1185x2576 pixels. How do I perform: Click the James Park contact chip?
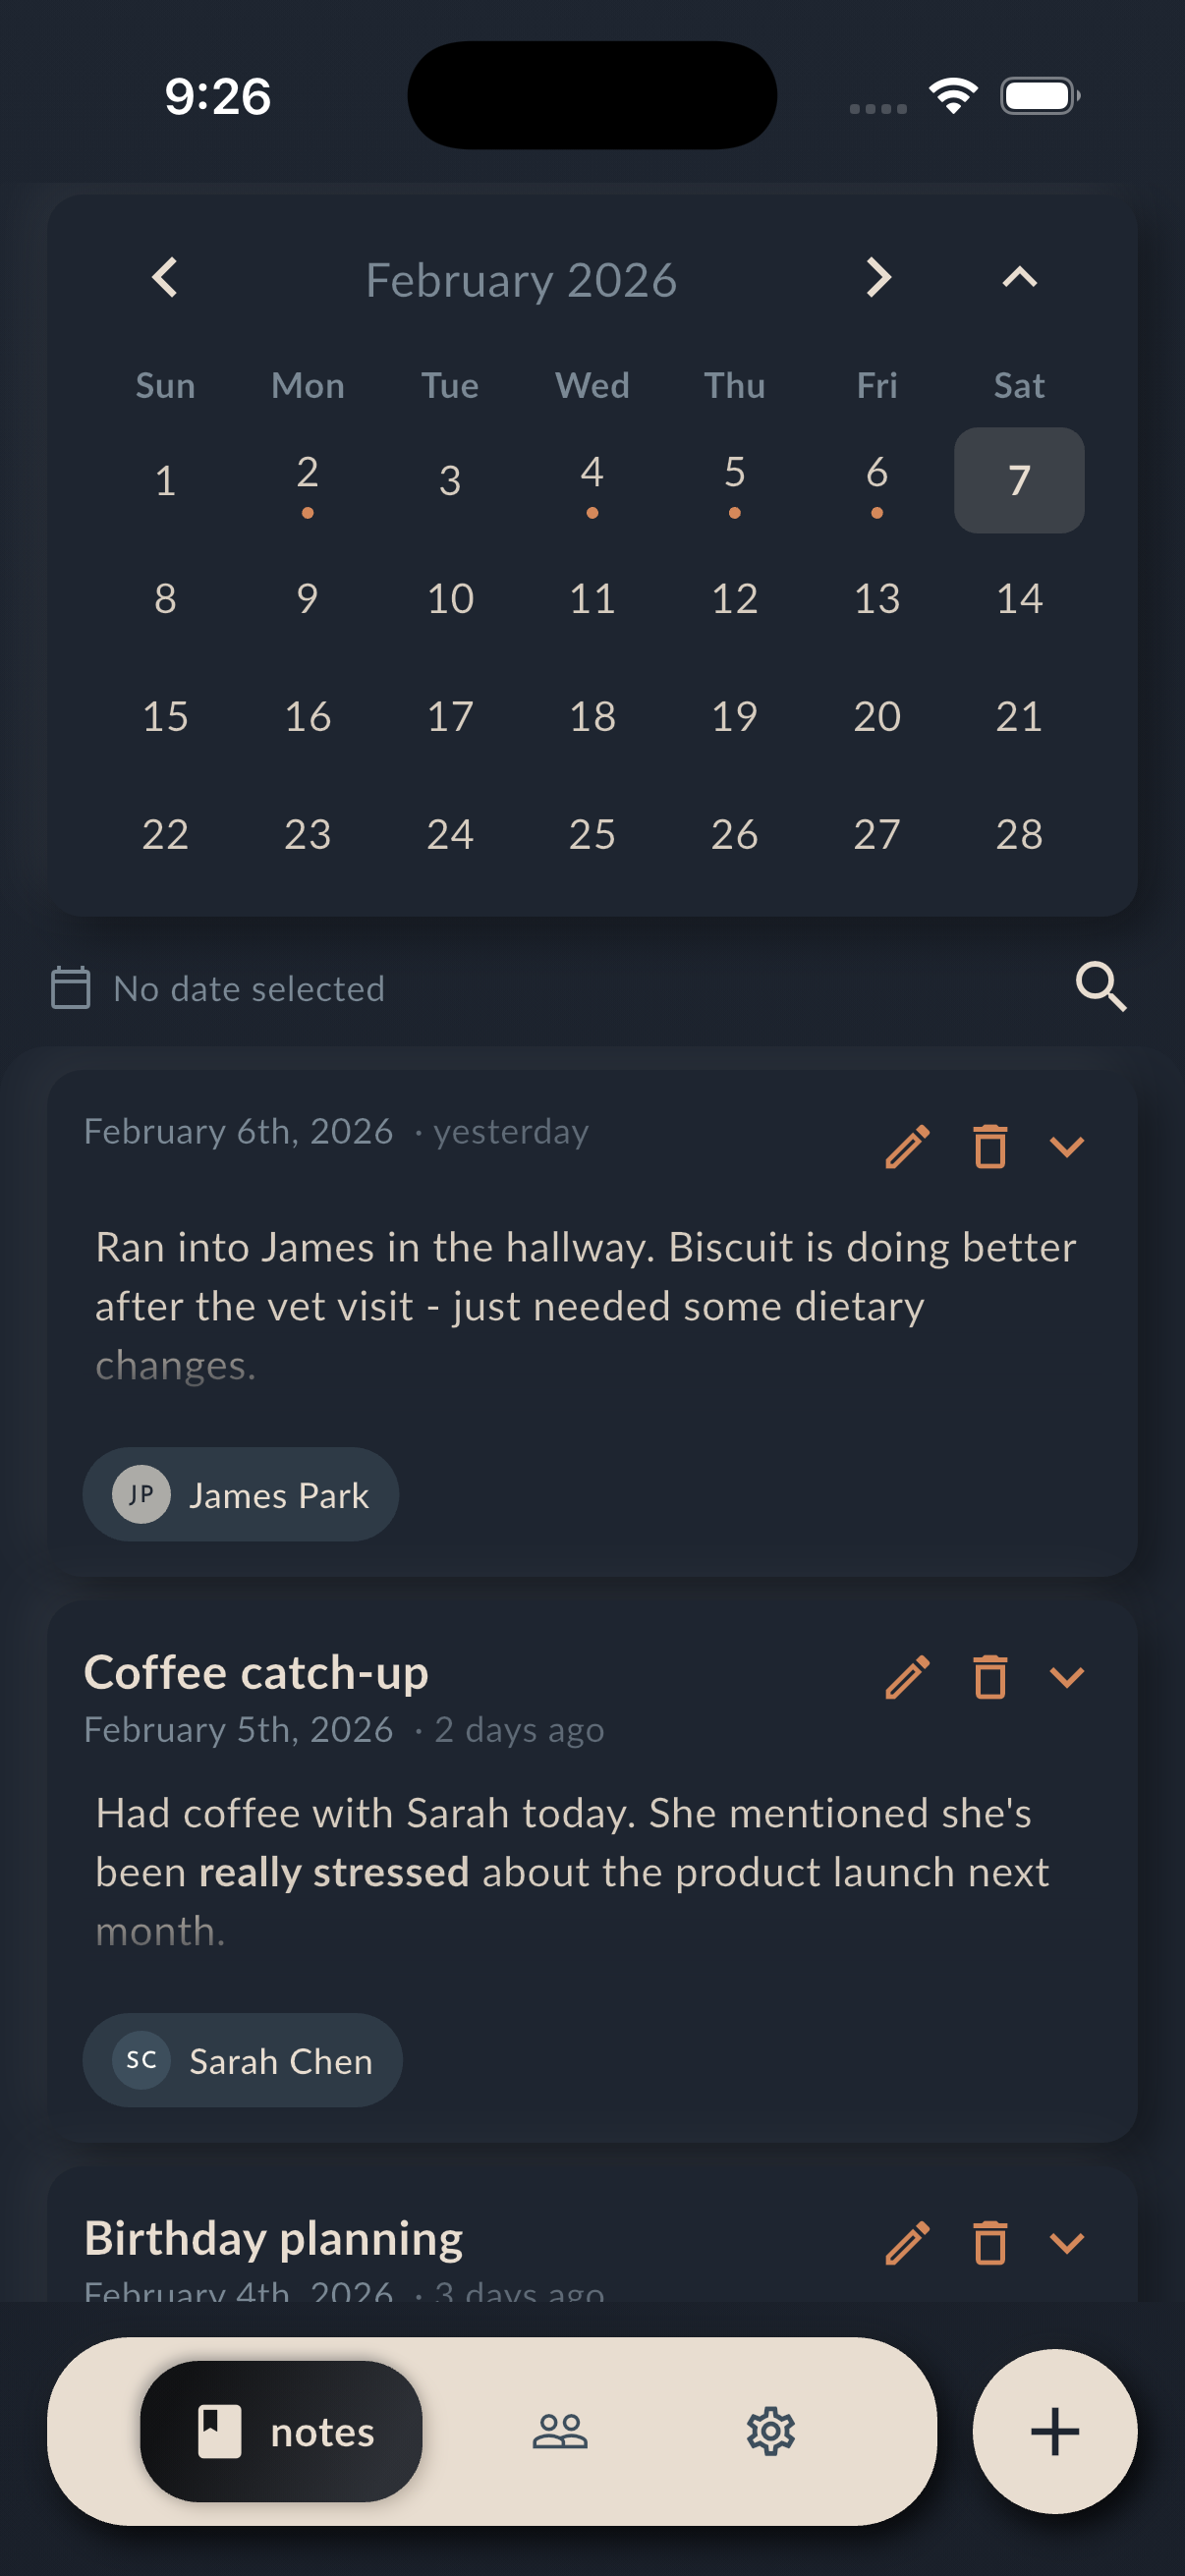click(x=239, y=1495)
